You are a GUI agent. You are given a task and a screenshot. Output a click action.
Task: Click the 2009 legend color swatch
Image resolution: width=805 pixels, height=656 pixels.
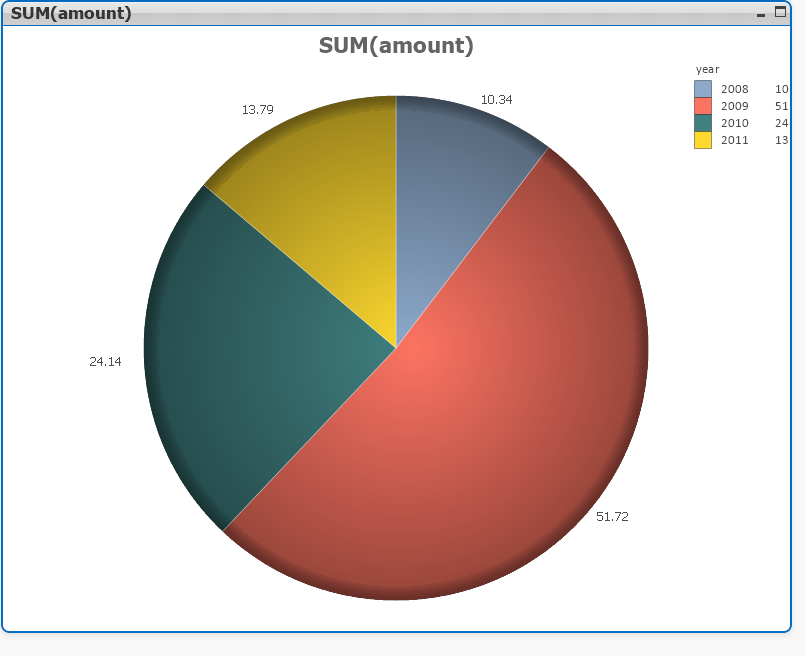coord(704,105)
